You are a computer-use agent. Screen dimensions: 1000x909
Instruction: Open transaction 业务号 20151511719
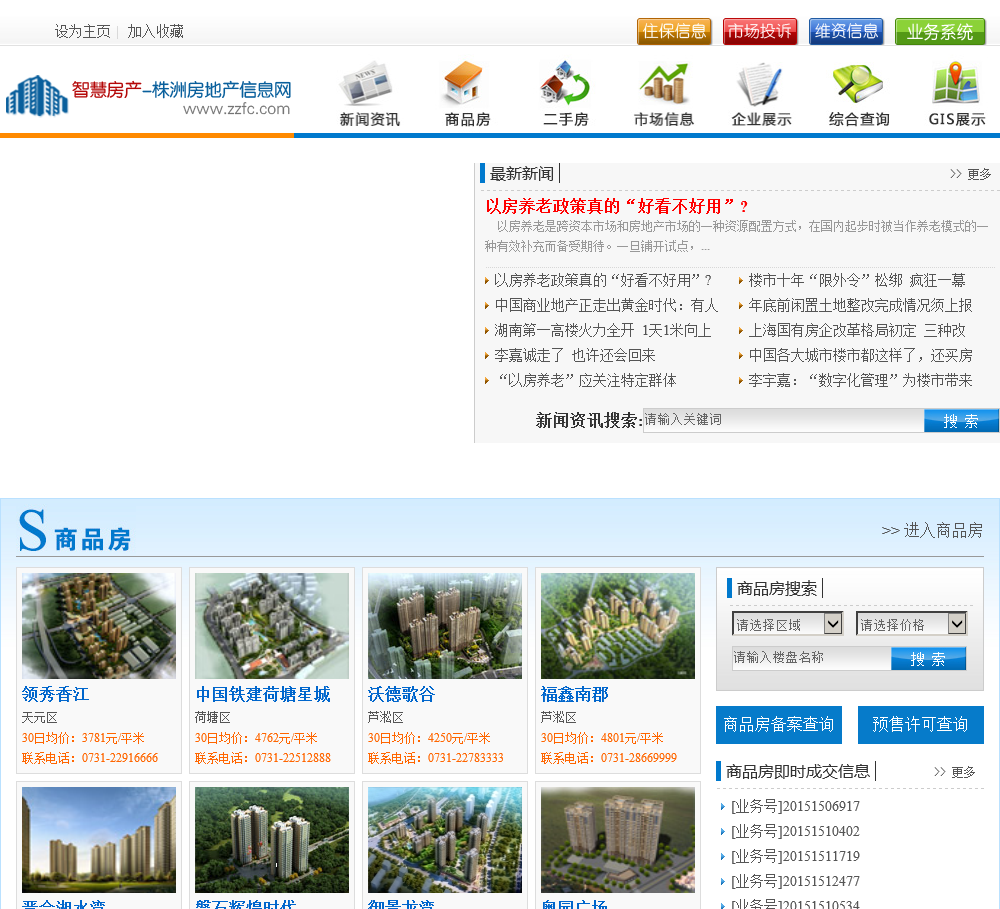tap(795, 857)
